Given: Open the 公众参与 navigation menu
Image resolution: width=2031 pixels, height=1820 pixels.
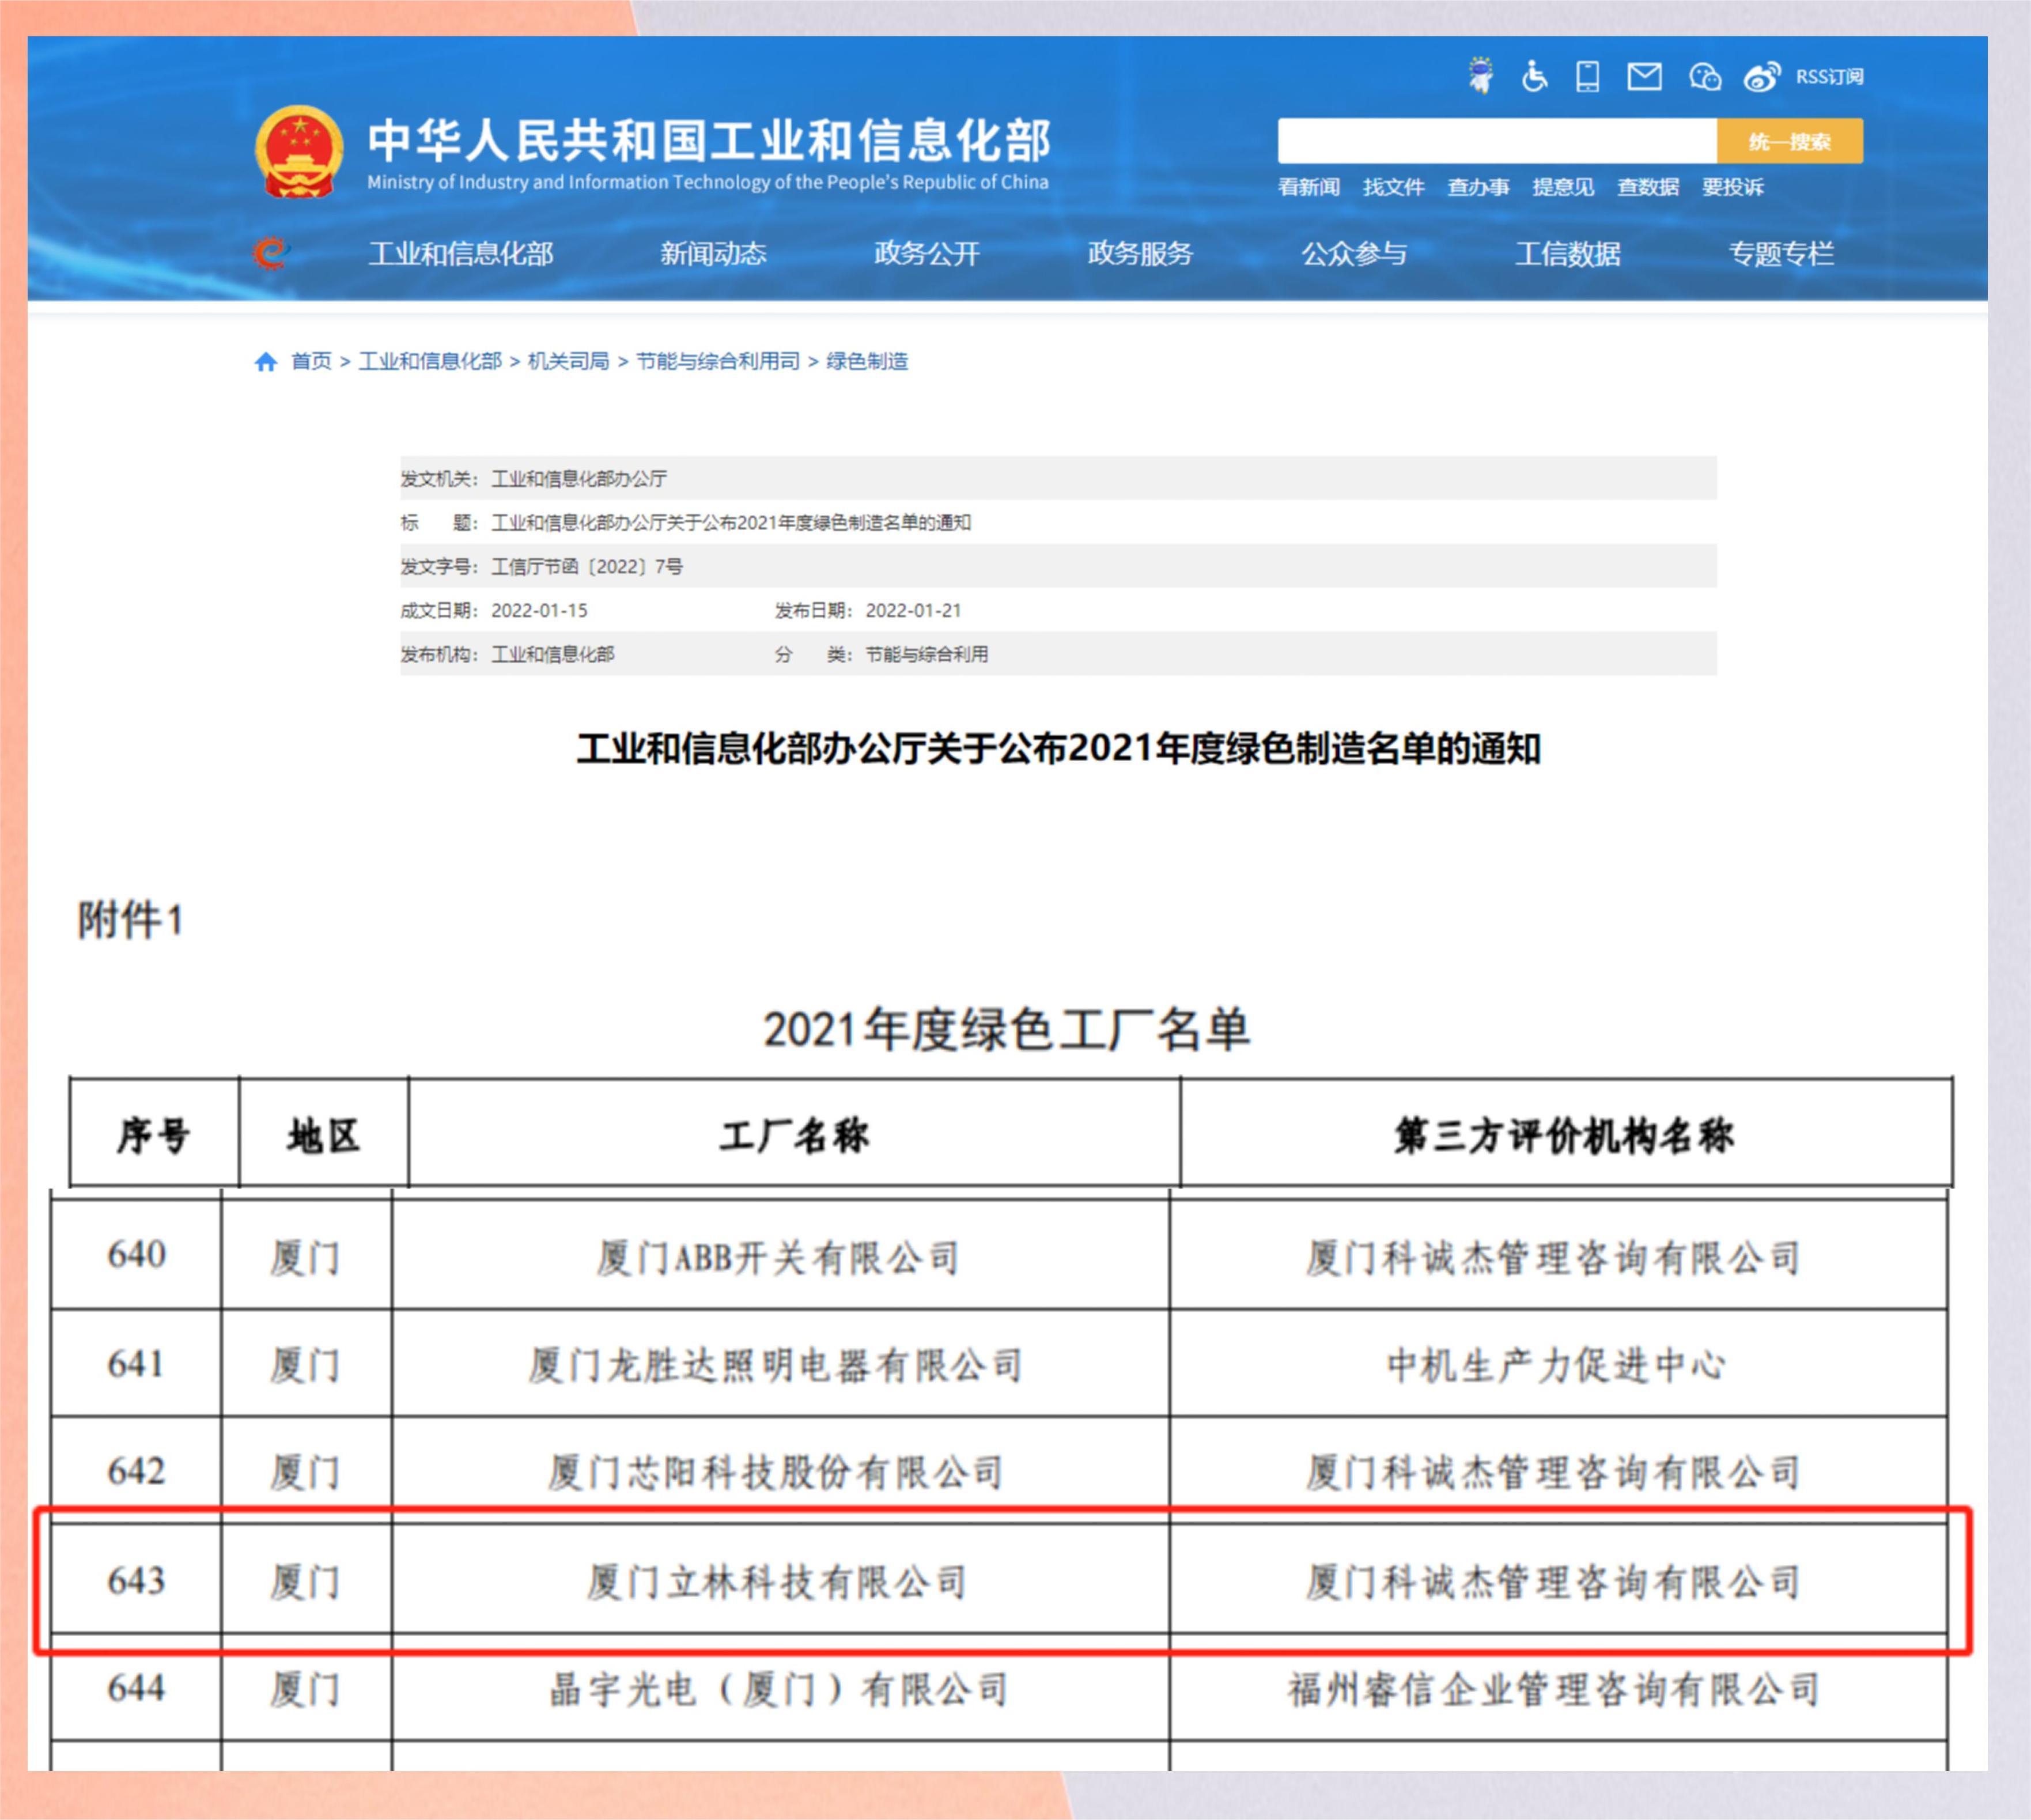Looking at the screenshot, I should coord(1354,253).
